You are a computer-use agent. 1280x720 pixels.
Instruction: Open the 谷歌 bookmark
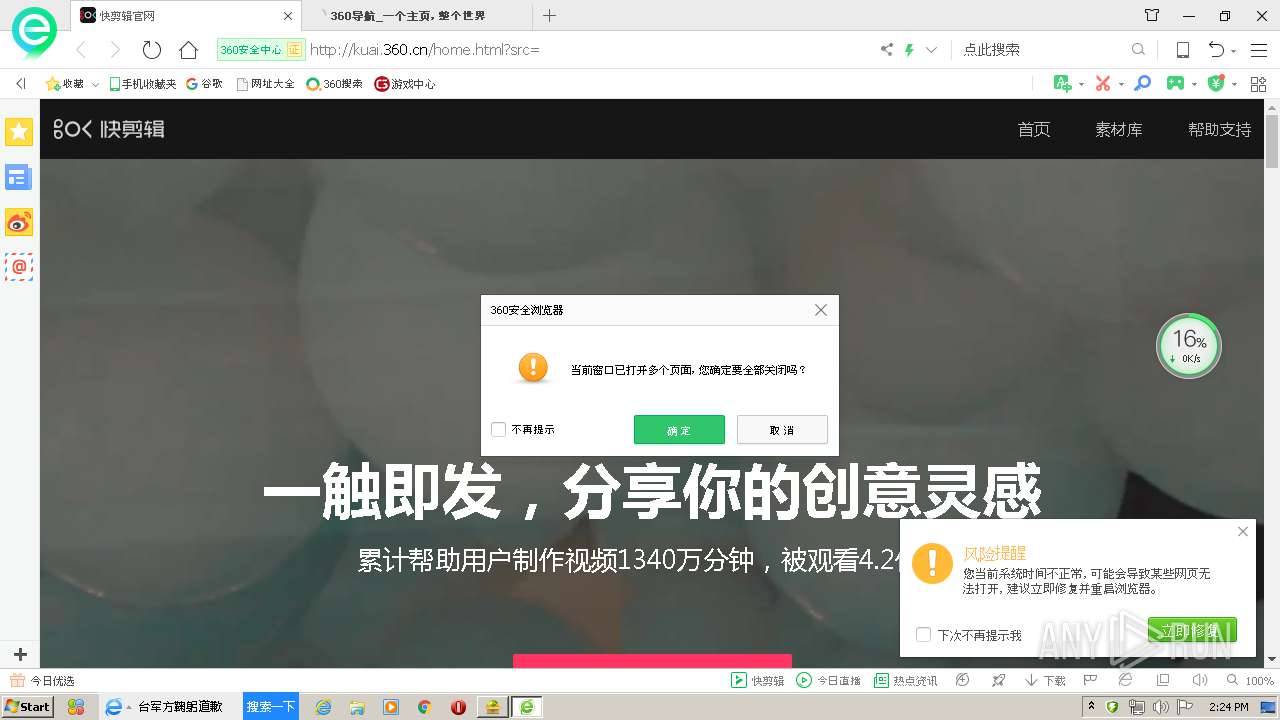point(204,84)
